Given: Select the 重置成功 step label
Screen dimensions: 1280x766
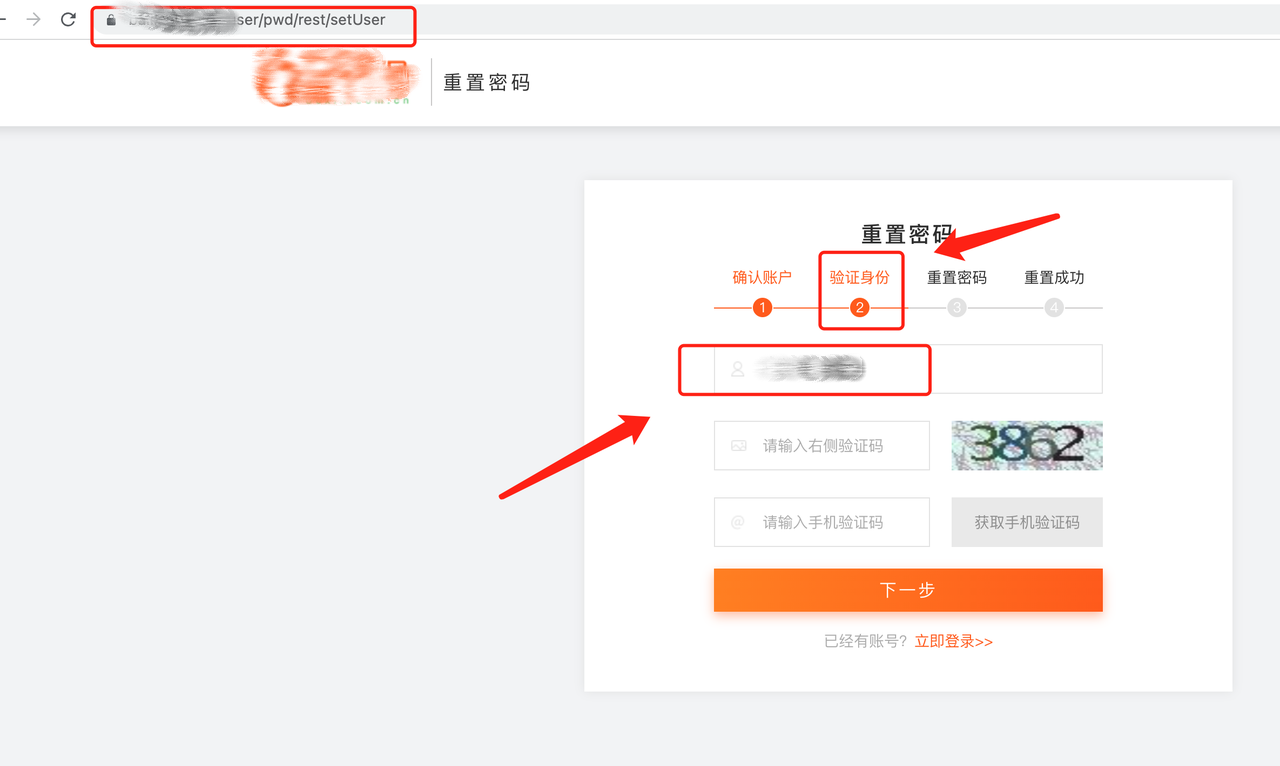Looking at the screenshot, I should point(1054,278).
